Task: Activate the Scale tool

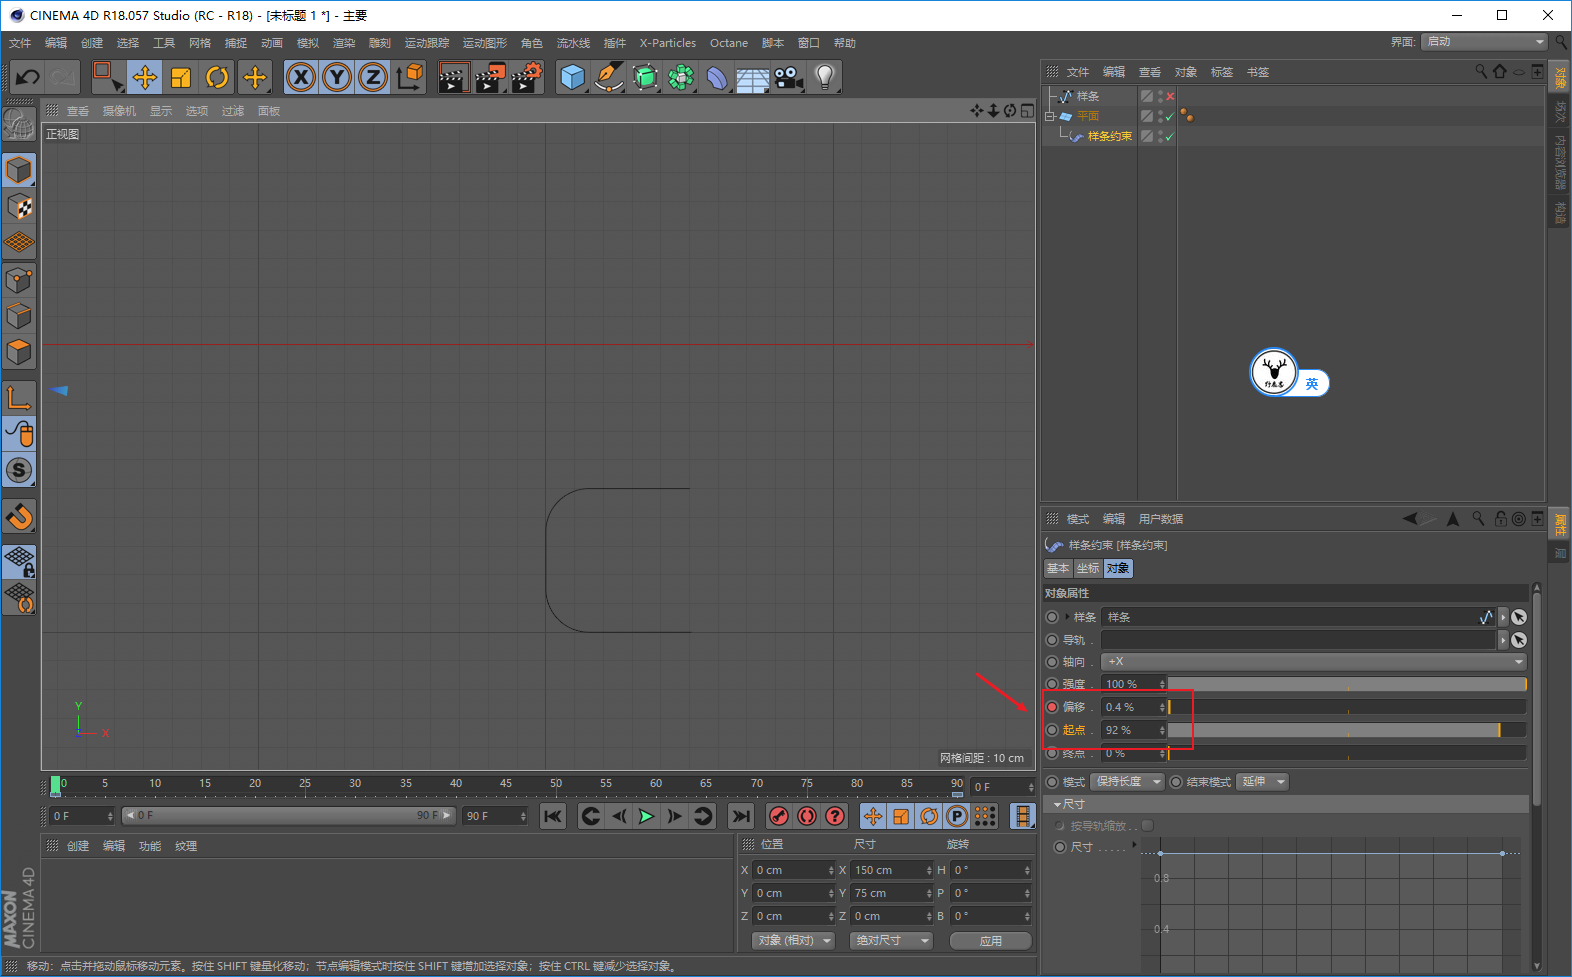Action: 181,77
